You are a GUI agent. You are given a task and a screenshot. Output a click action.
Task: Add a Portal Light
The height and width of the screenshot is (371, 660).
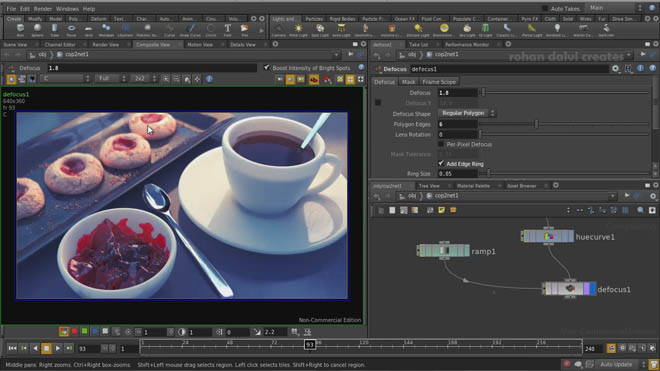coord(532,30)
